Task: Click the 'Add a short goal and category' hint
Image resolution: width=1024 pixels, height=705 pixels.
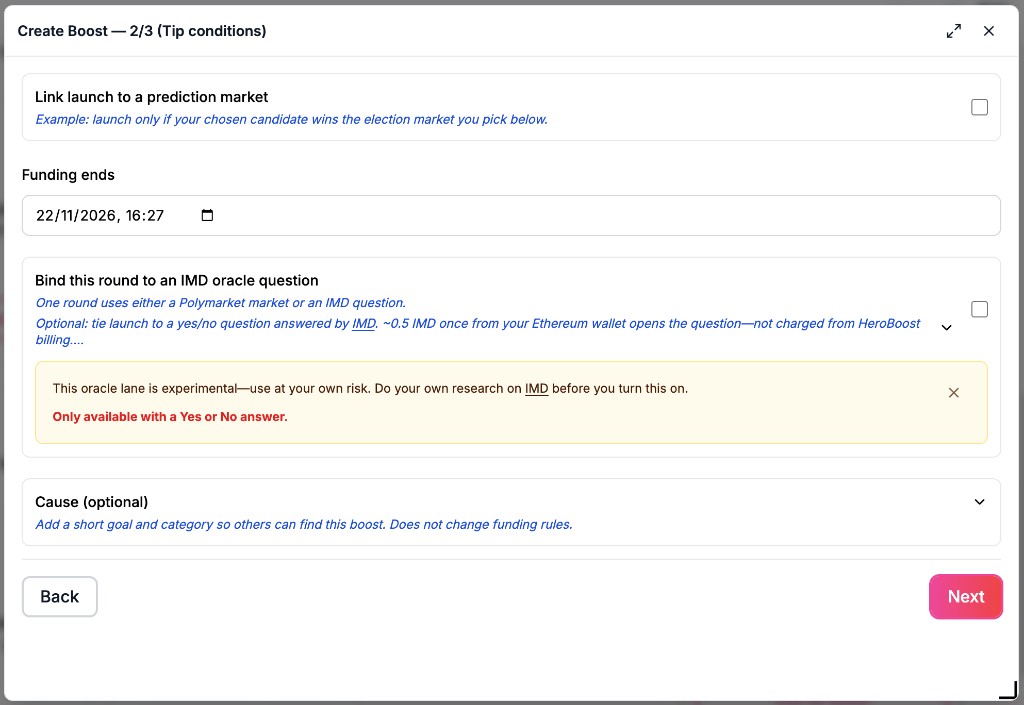Action: pyautogui.click(x=304, y=525)
